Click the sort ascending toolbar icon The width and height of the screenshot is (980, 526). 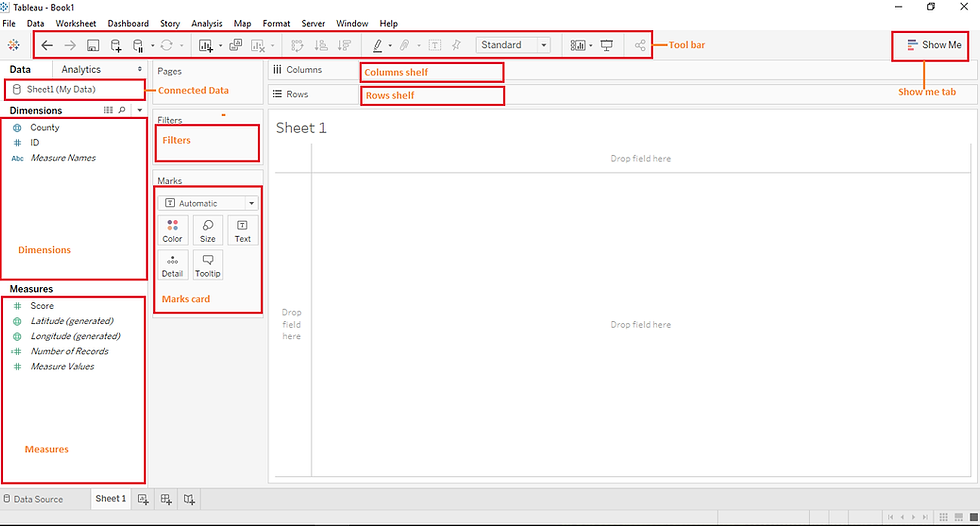point(321,45)
